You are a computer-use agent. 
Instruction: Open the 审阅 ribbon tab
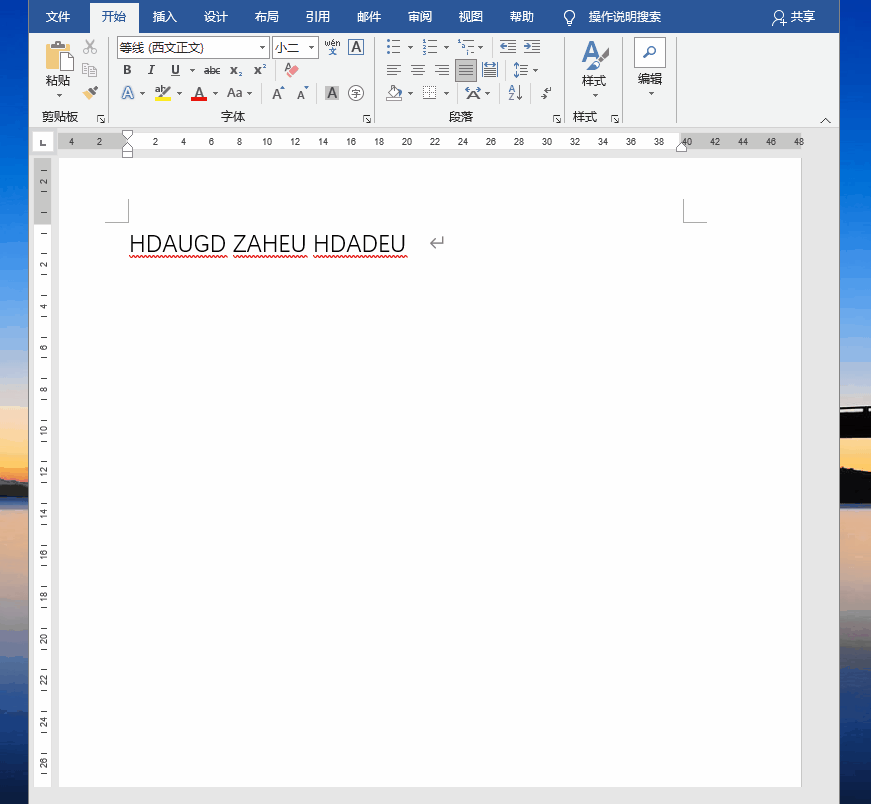[x=420, y=17]
